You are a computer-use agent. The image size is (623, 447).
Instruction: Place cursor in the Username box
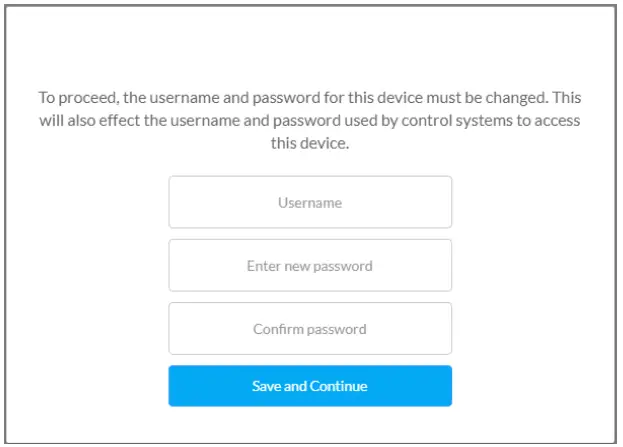[310, 202]
